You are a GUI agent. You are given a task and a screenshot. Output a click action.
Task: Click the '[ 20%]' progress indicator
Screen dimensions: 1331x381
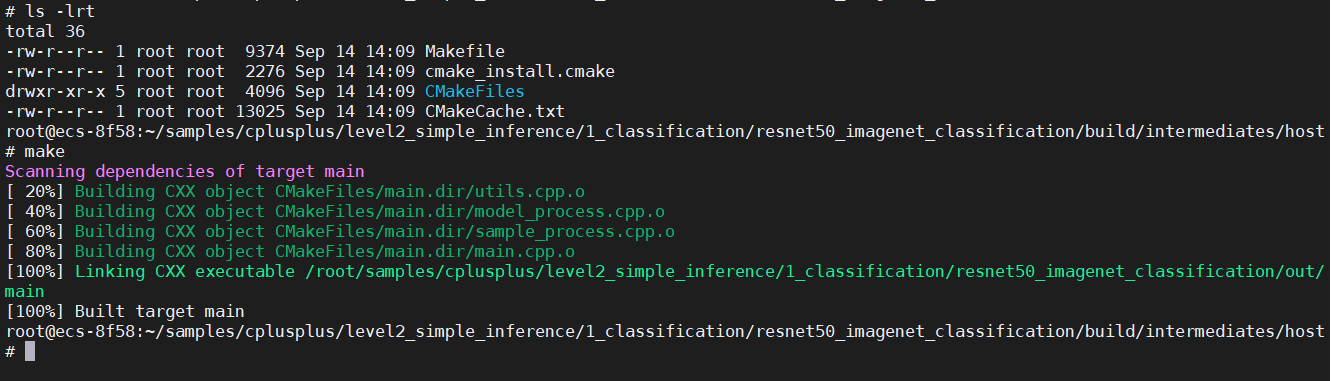point(34,191)
